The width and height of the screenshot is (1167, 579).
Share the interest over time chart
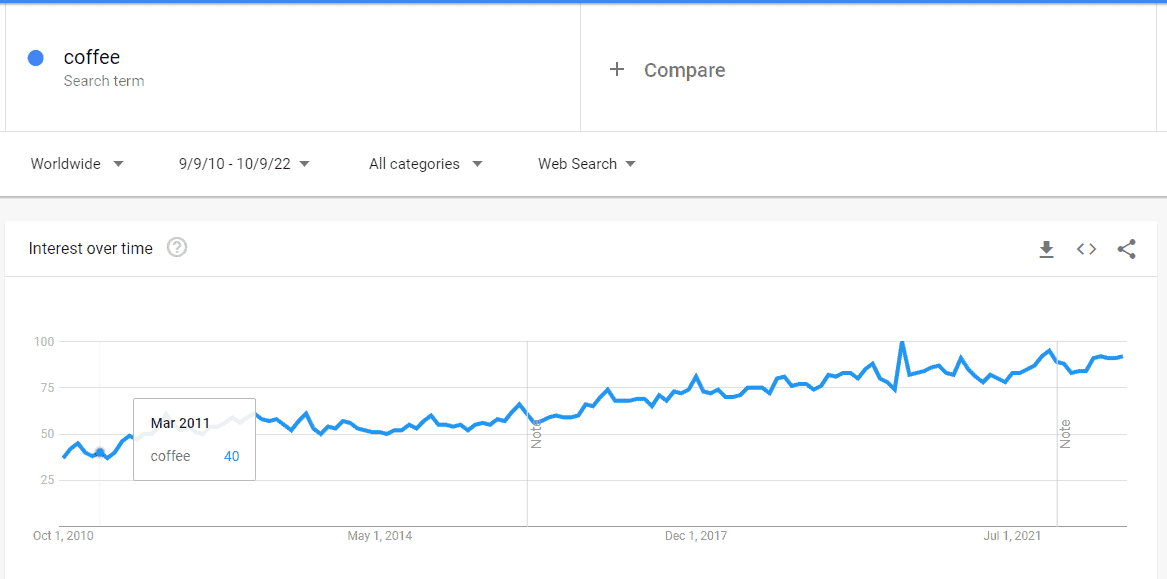click(1126, 249)
